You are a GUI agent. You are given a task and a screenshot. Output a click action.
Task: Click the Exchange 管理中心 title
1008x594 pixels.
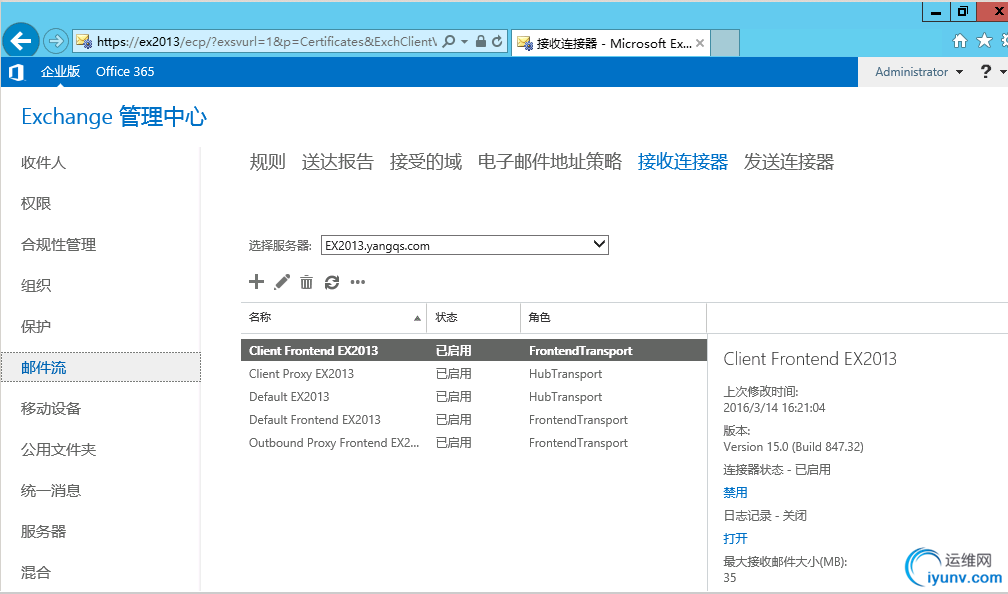(x=114, y=117)
